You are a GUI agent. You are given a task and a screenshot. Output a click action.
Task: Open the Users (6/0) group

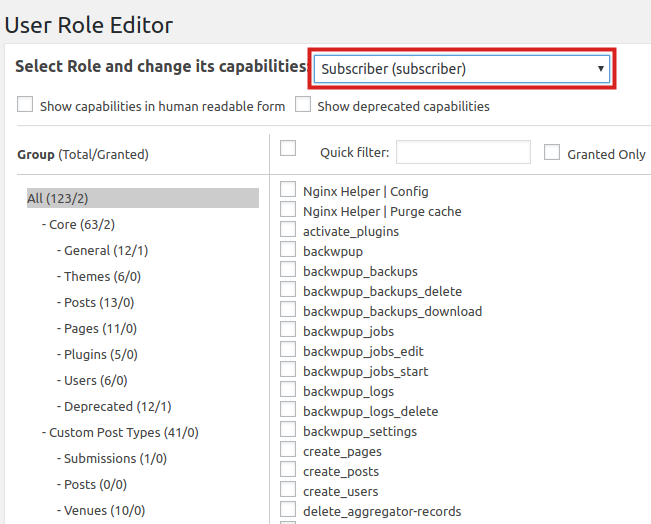tap(96, 381)
